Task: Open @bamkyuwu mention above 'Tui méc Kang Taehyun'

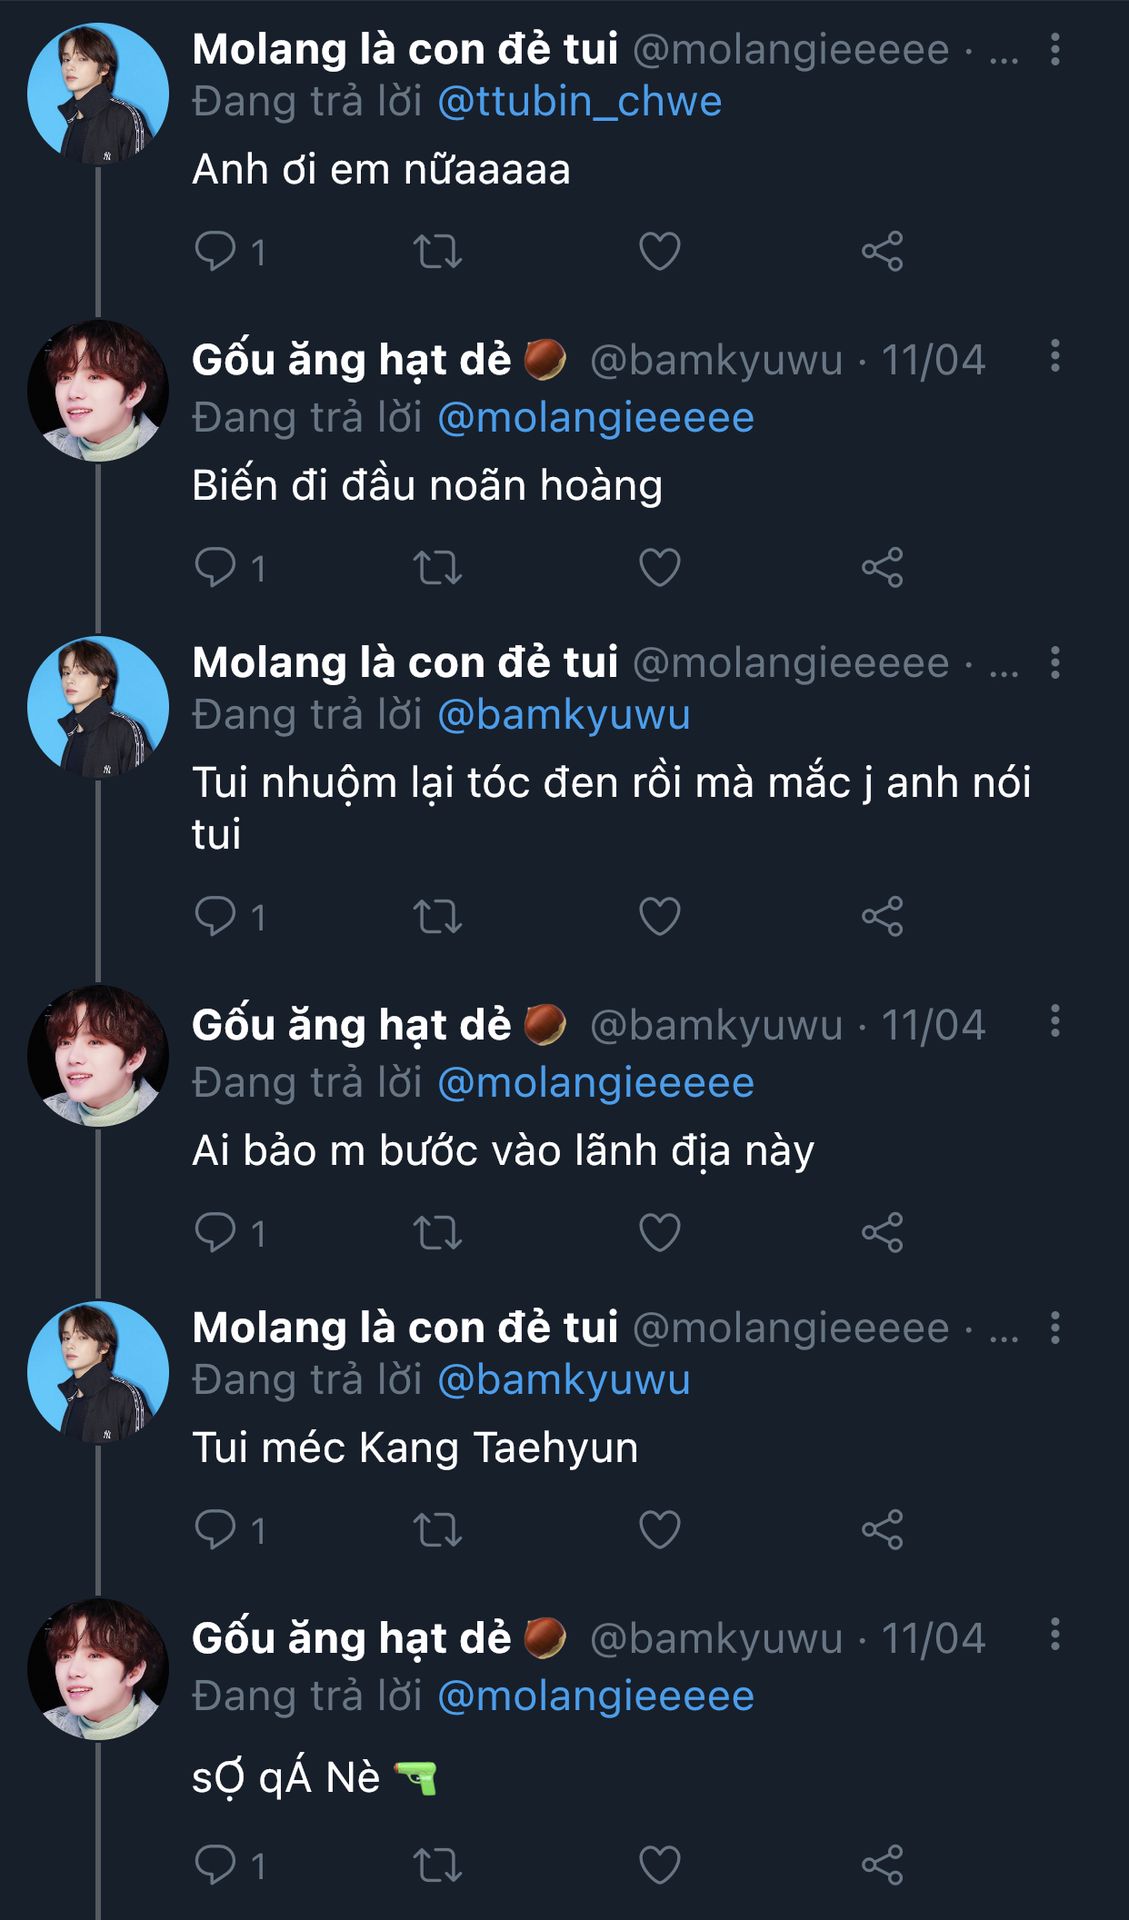Action: click(x=564, y=1380)
